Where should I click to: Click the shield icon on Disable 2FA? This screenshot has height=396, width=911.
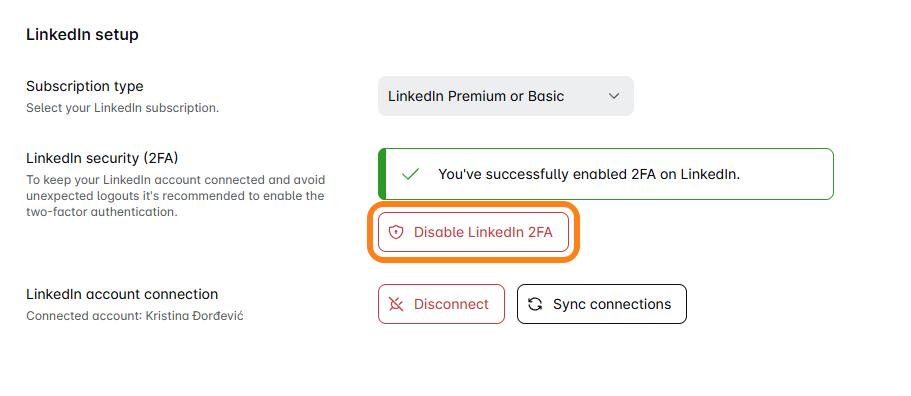pyautogui.click(x=396, y=232)
